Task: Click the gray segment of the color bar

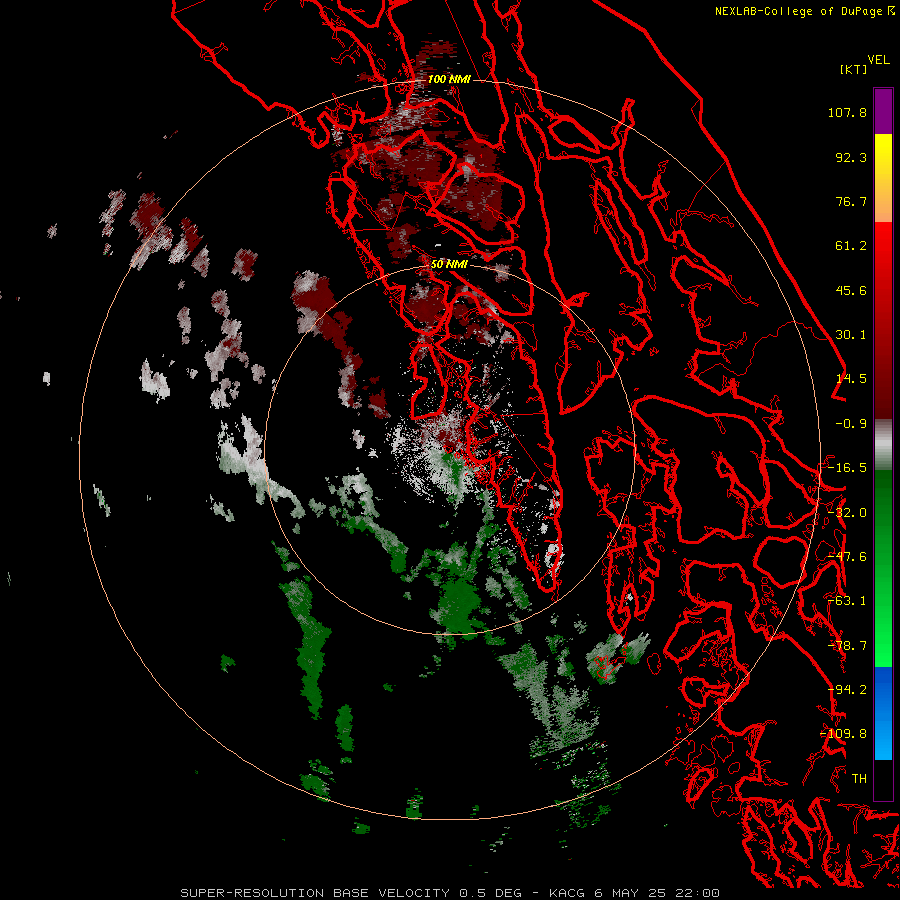Action: point(883,445)
